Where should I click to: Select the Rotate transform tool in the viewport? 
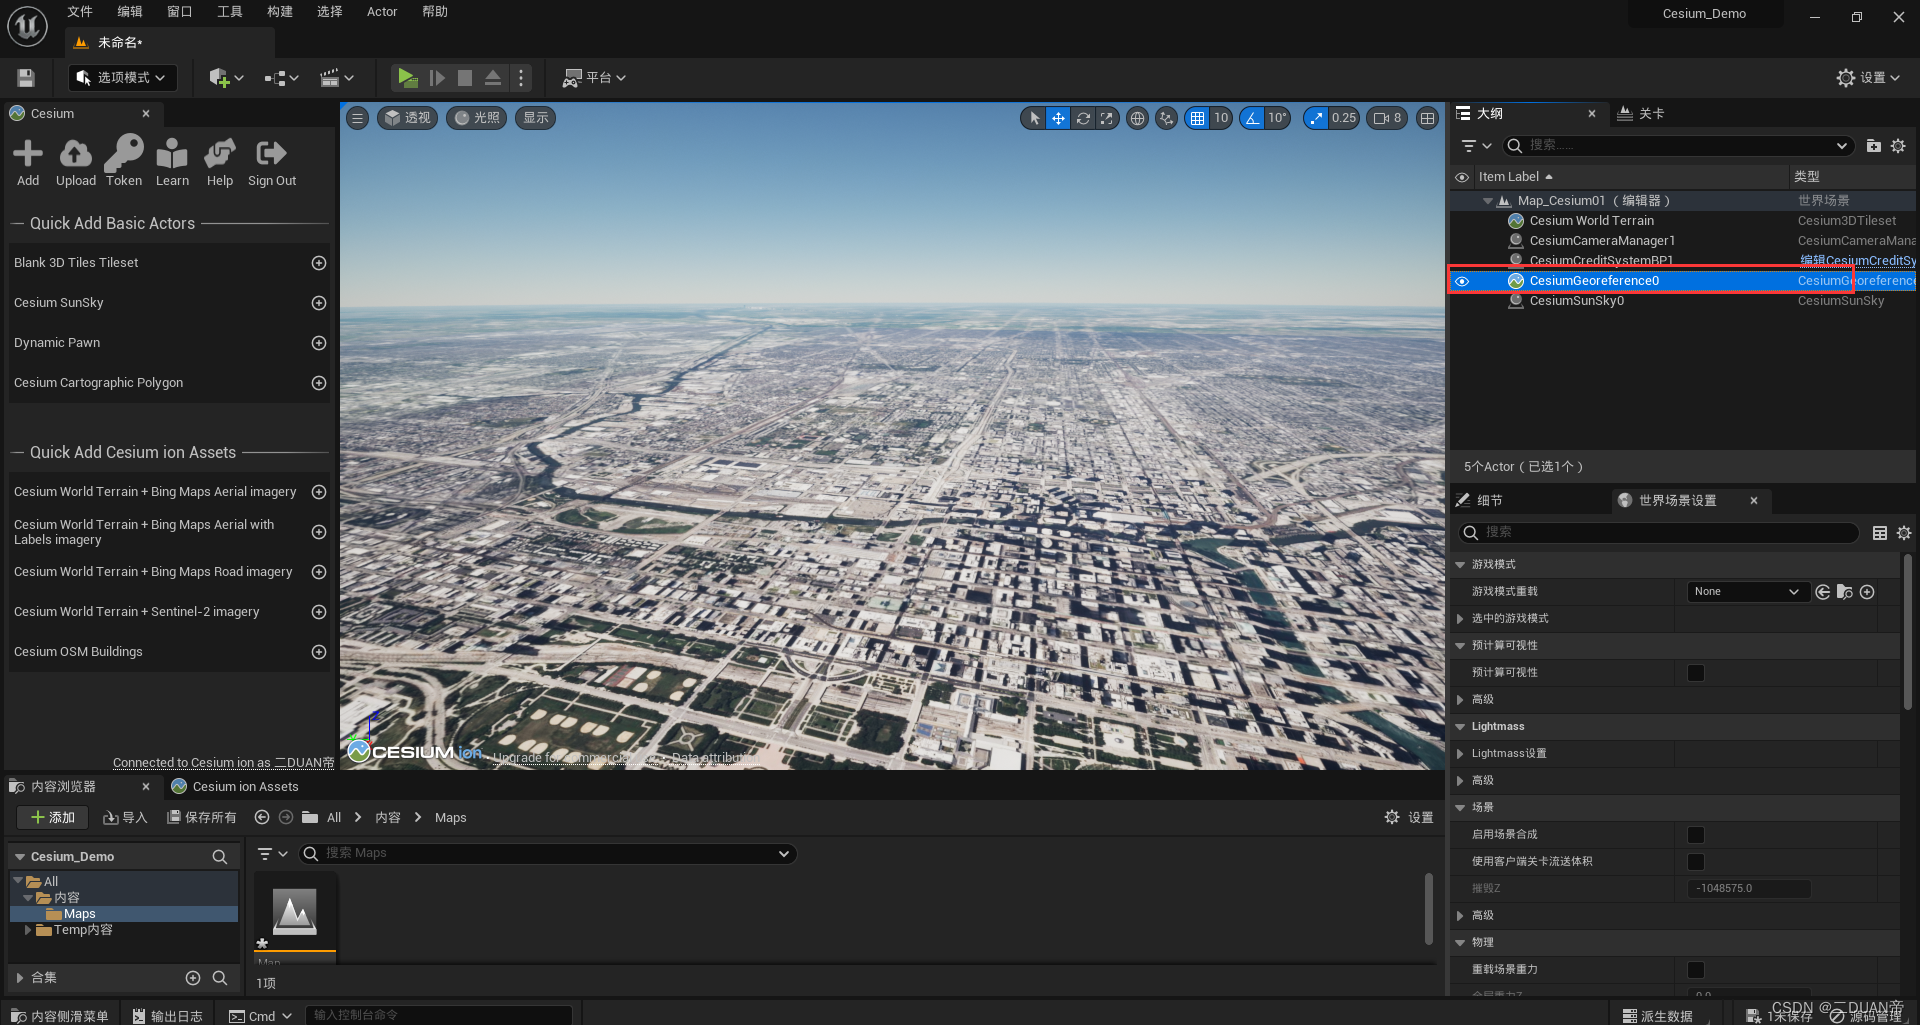pyautogui.click(x=1082, y=118)
